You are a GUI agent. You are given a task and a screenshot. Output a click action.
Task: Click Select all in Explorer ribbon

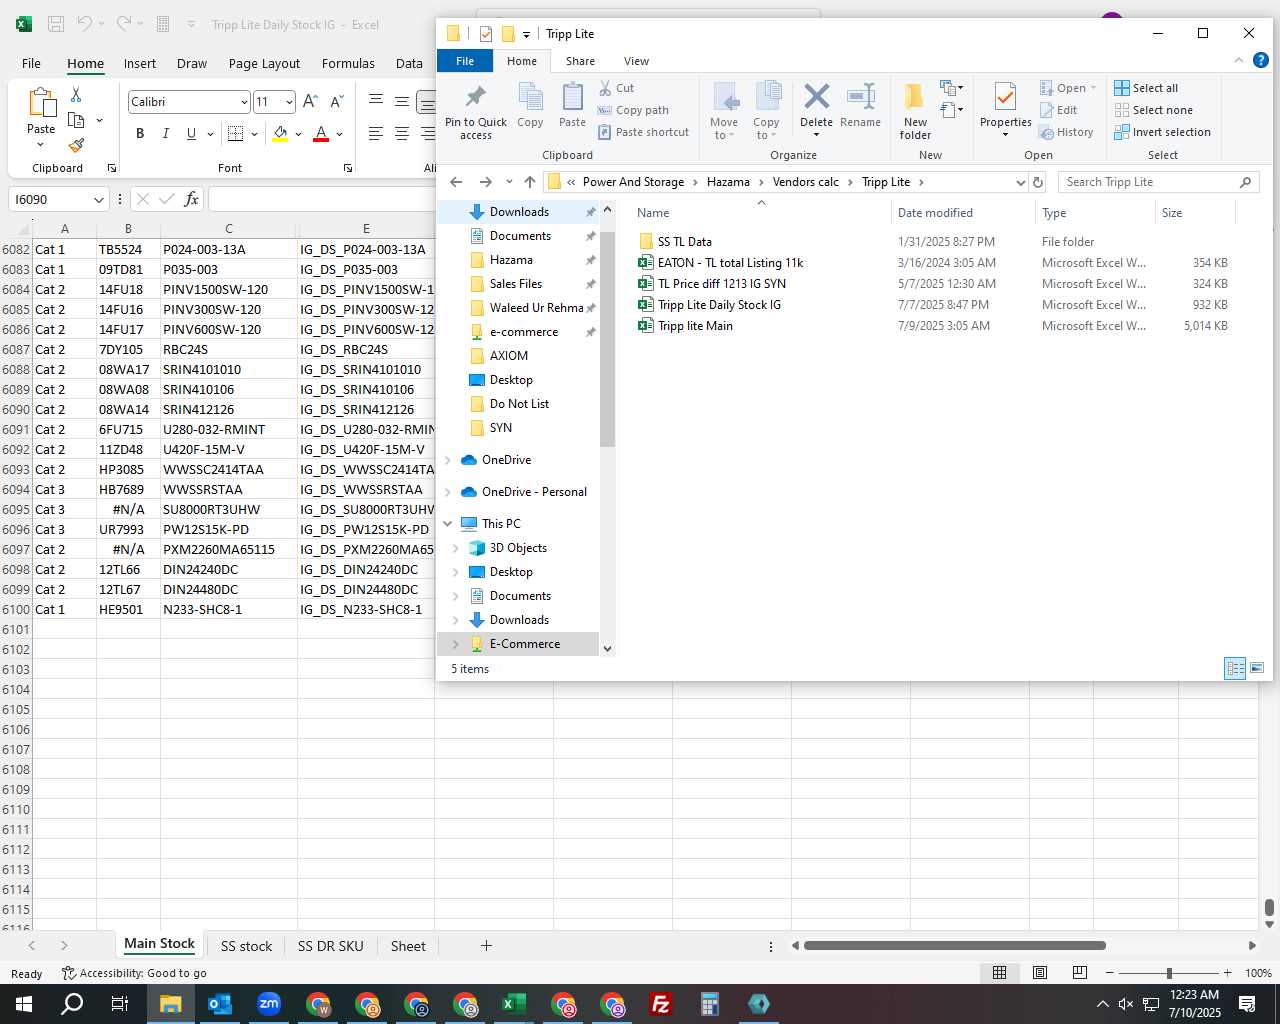(x=1146, y=88)
